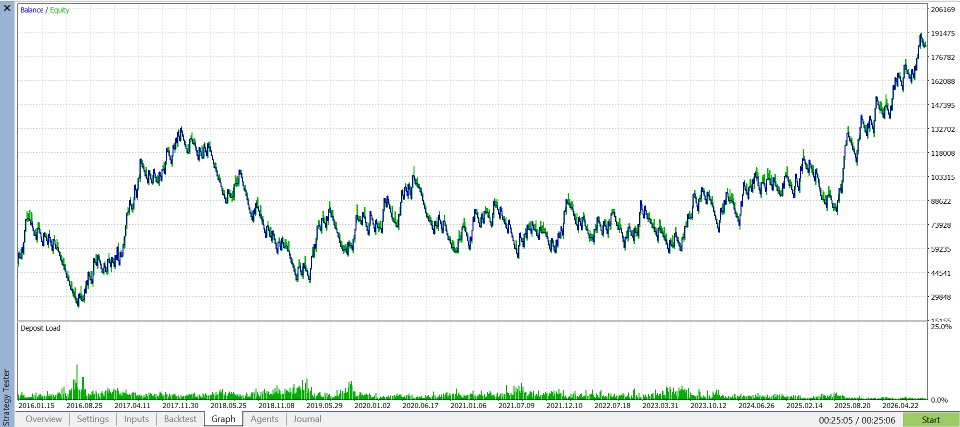Open the Overview tab
Image resolution: width=960 pixels, height=427 pixels.
click(x=43, y=419)
